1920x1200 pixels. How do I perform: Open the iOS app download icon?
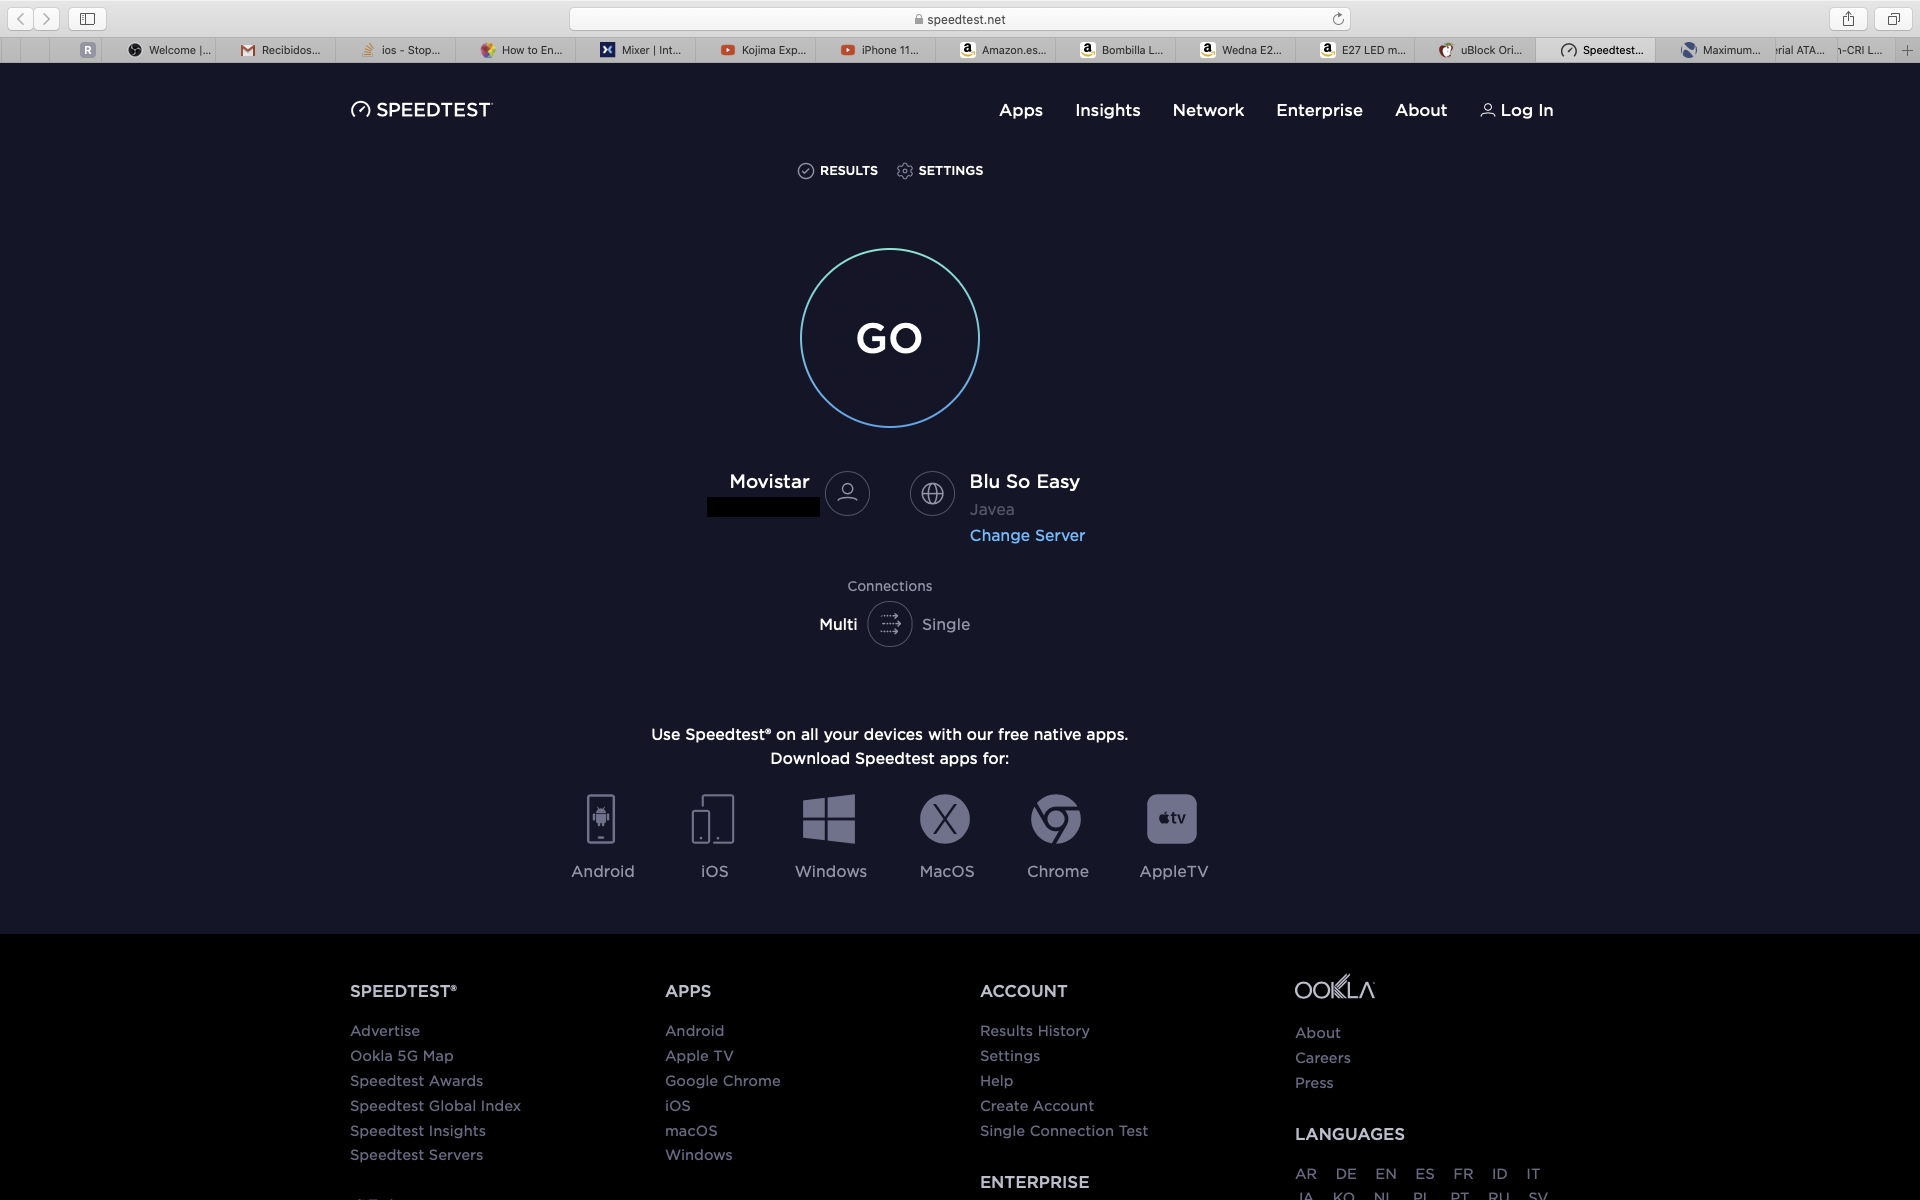713,819
